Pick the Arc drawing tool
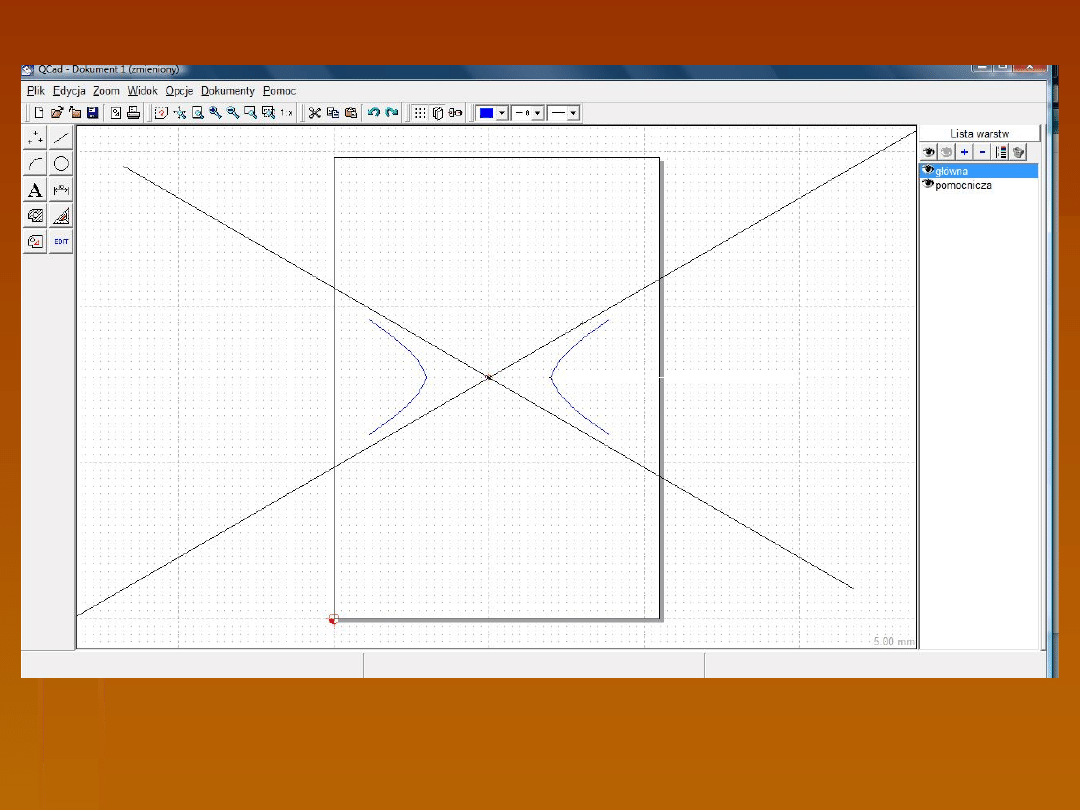The image size is (1080, 810). (x=35, y=164)
